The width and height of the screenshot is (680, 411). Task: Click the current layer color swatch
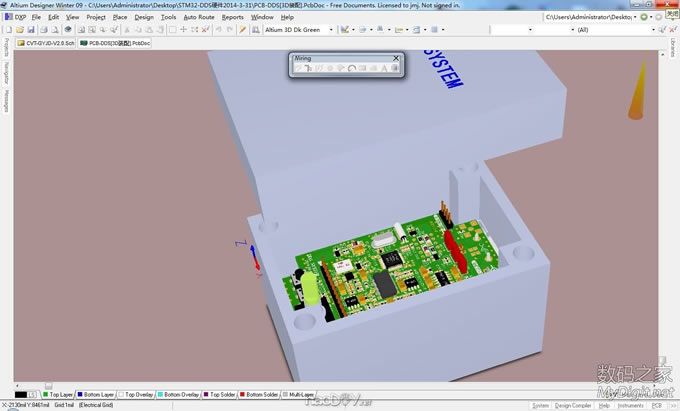(20, 395)
